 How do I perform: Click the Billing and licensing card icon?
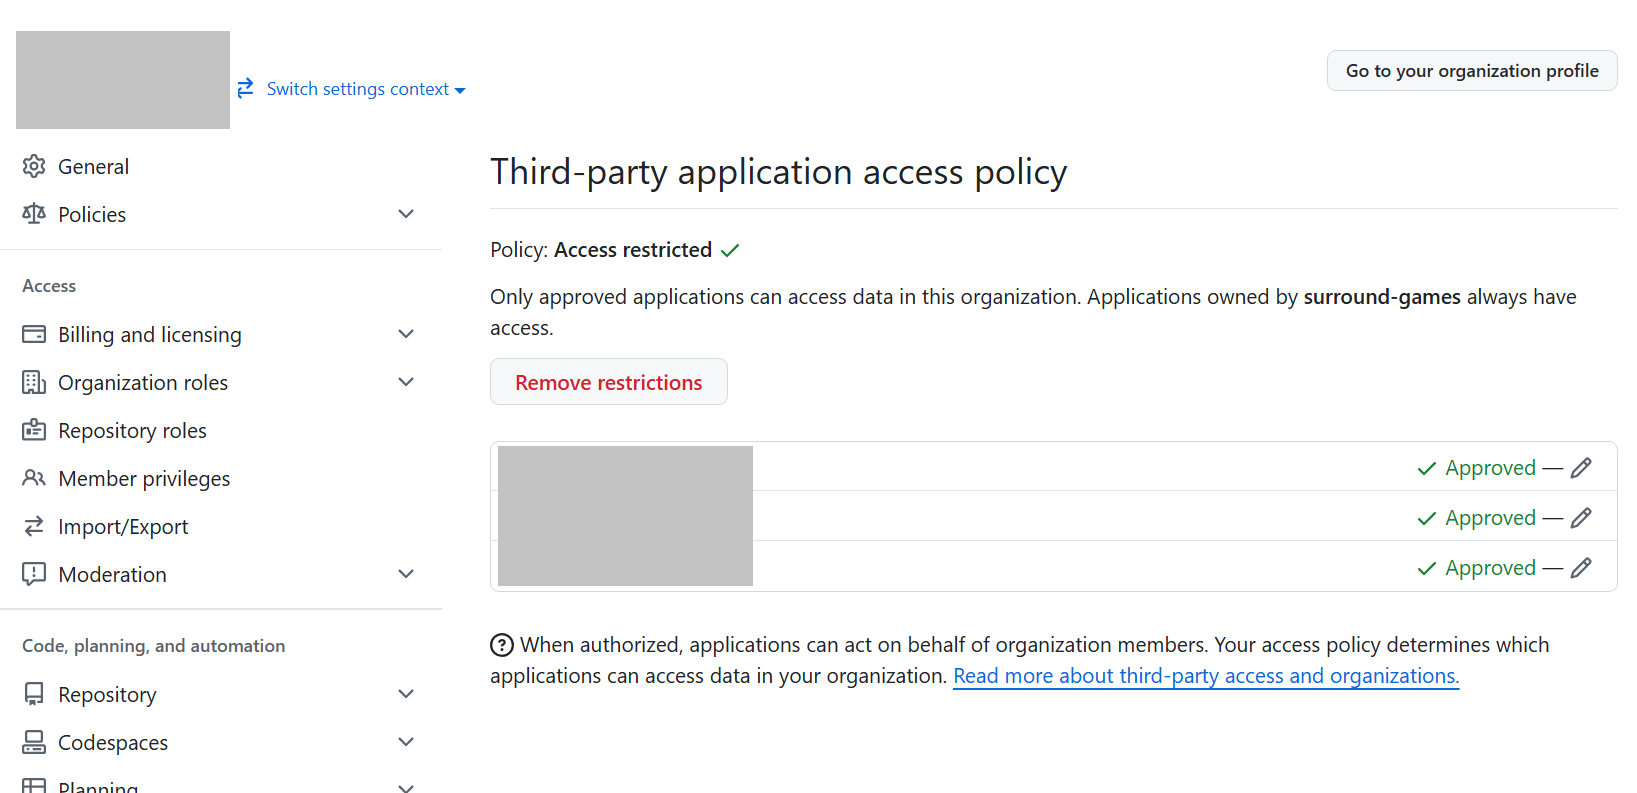click(34, 334)
